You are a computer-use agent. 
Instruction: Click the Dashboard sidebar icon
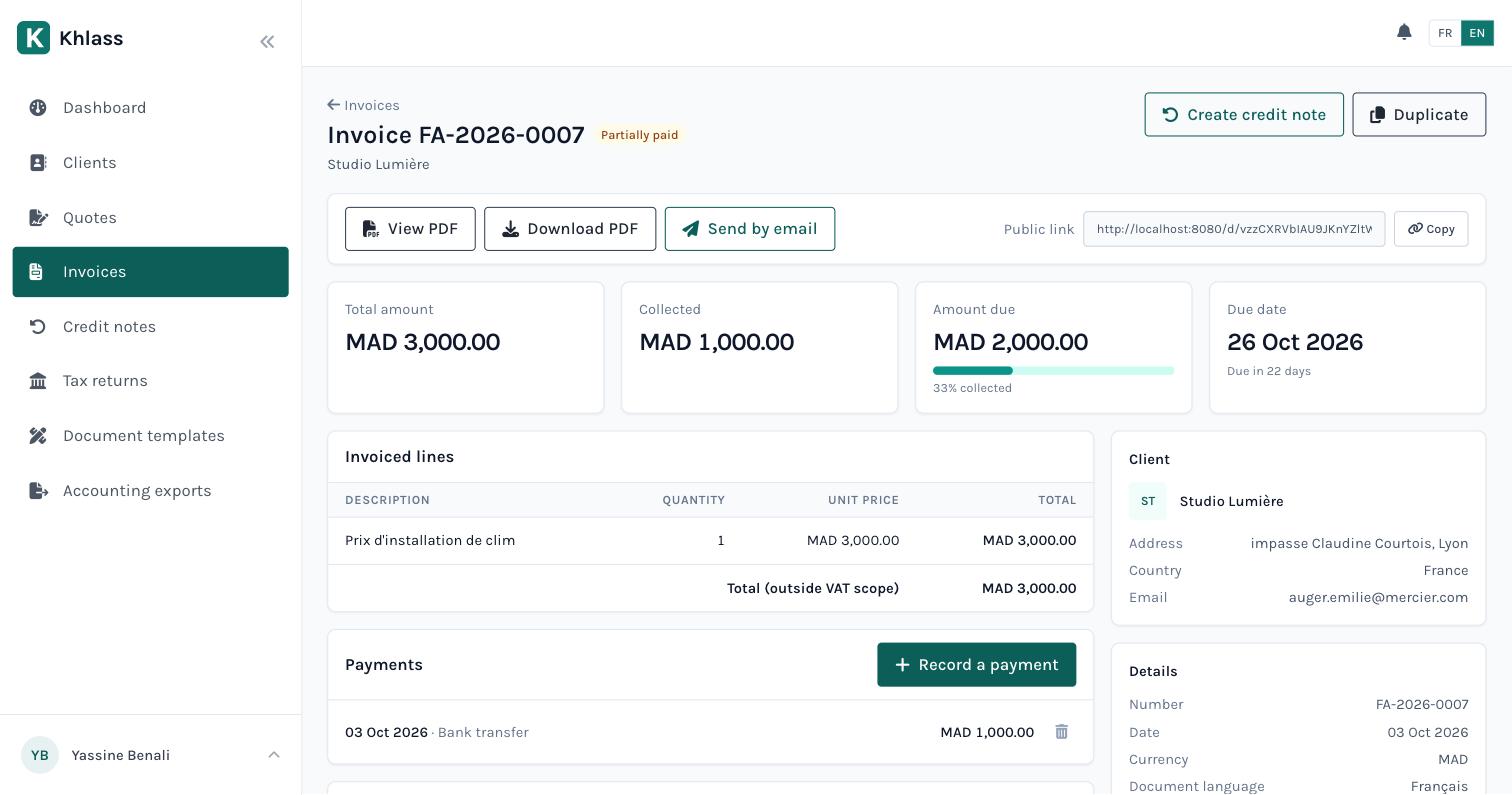[38, 108]
